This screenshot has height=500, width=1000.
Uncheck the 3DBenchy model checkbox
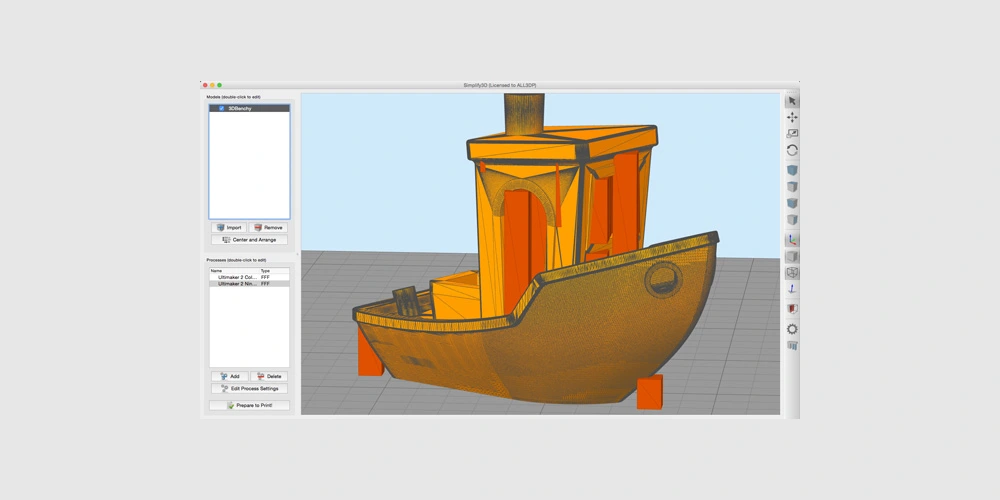pyautogui.click(x=221, y=108)
